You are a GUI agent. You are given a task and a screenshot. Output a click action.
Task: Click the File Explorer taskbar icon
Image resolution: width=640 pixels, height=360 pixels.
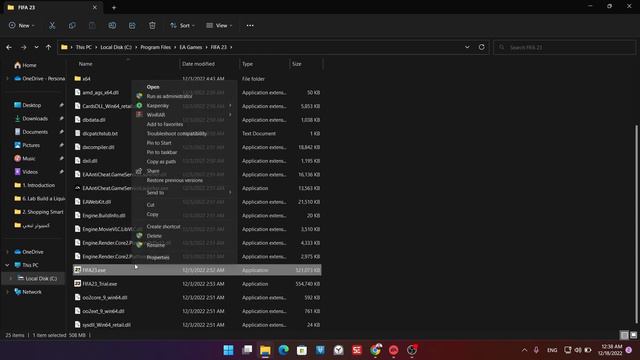265,350
